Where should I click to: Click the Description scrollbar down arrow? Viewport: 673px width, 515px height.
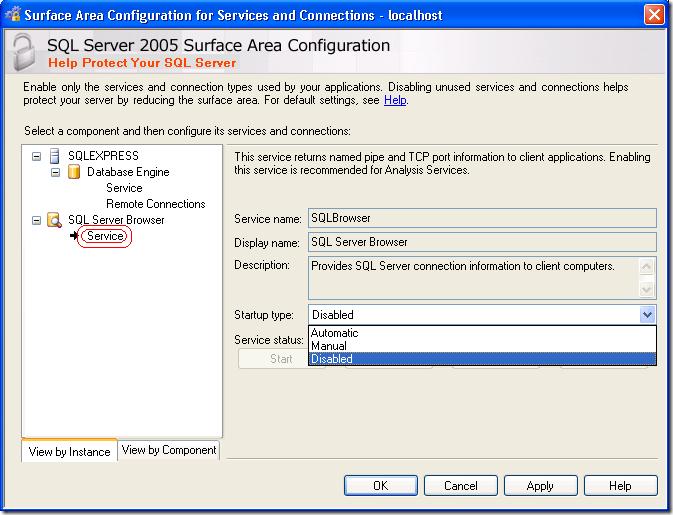(x=646, y=289)
